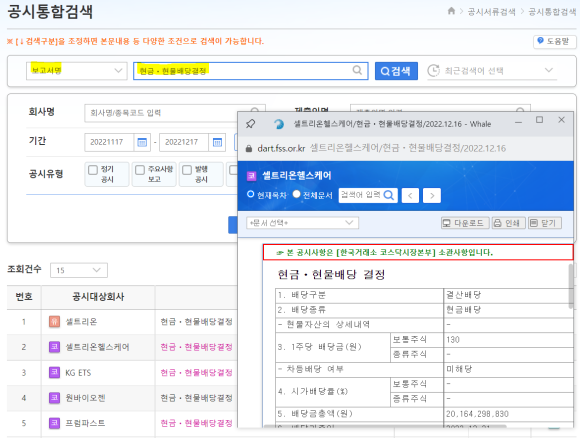This screenshot has height=438, width=580.
Task: Click the 20,164,298,830 value in the popup table
Action: (477, 414)
